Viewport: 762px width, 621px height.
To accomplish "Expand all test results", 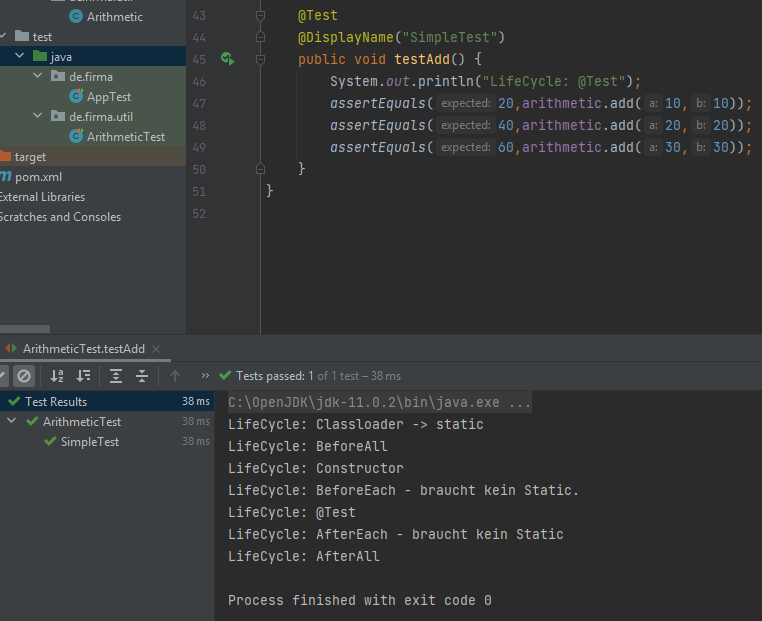I will pos(116,376).
